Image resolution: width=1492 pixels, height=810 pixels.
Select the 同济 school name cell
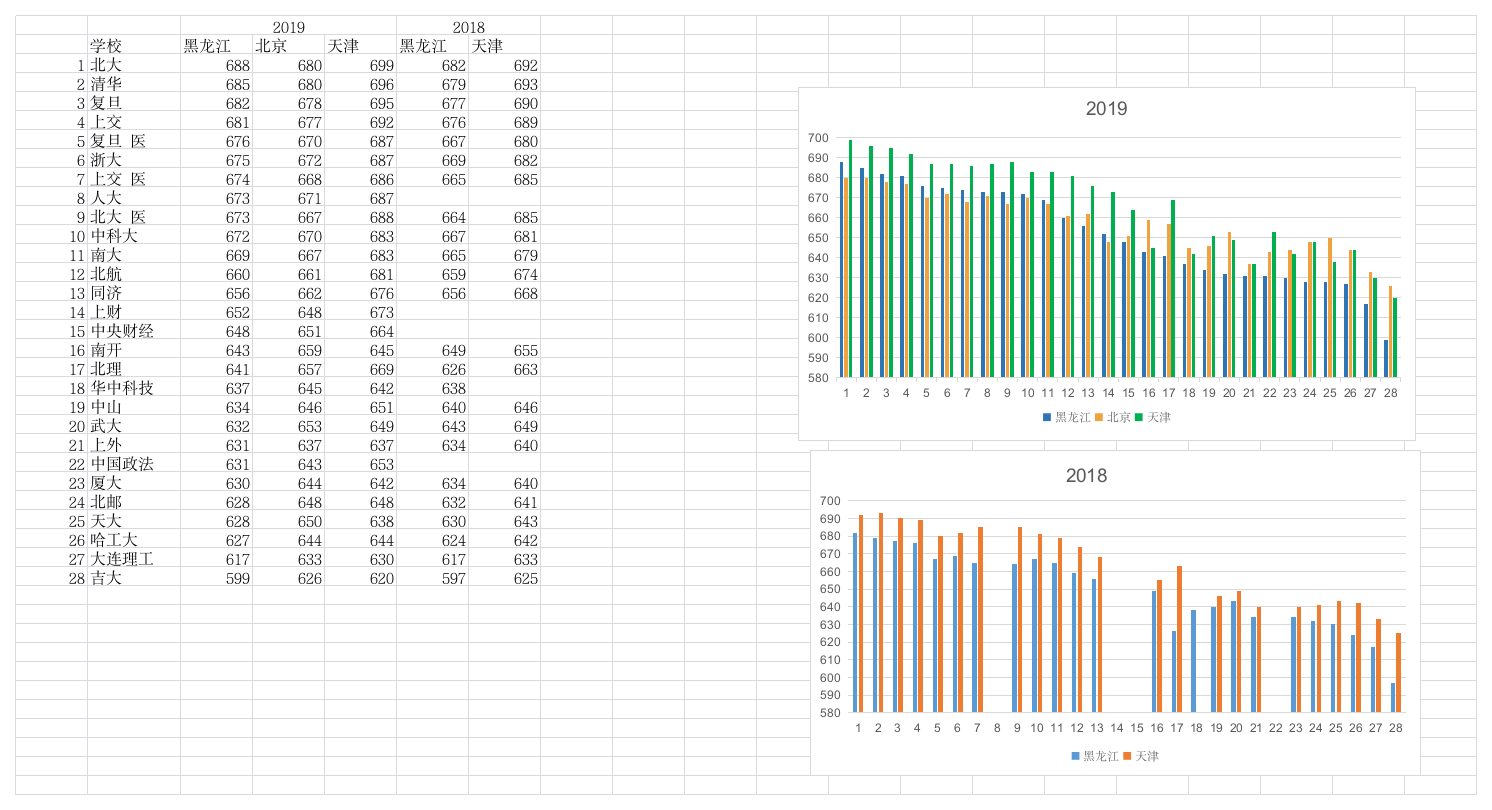pos(134,293)
